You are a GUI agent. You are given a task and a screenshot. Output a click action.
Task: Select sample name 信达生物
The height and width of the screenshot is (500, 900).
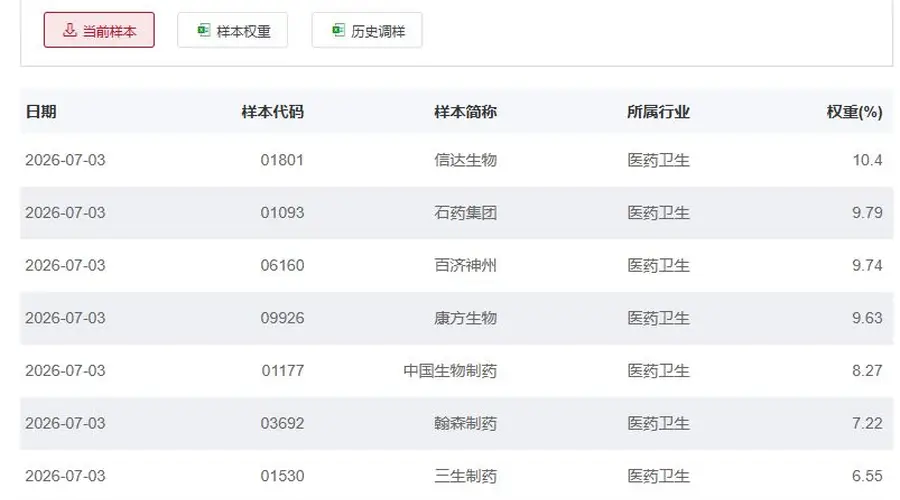(465, 160)
